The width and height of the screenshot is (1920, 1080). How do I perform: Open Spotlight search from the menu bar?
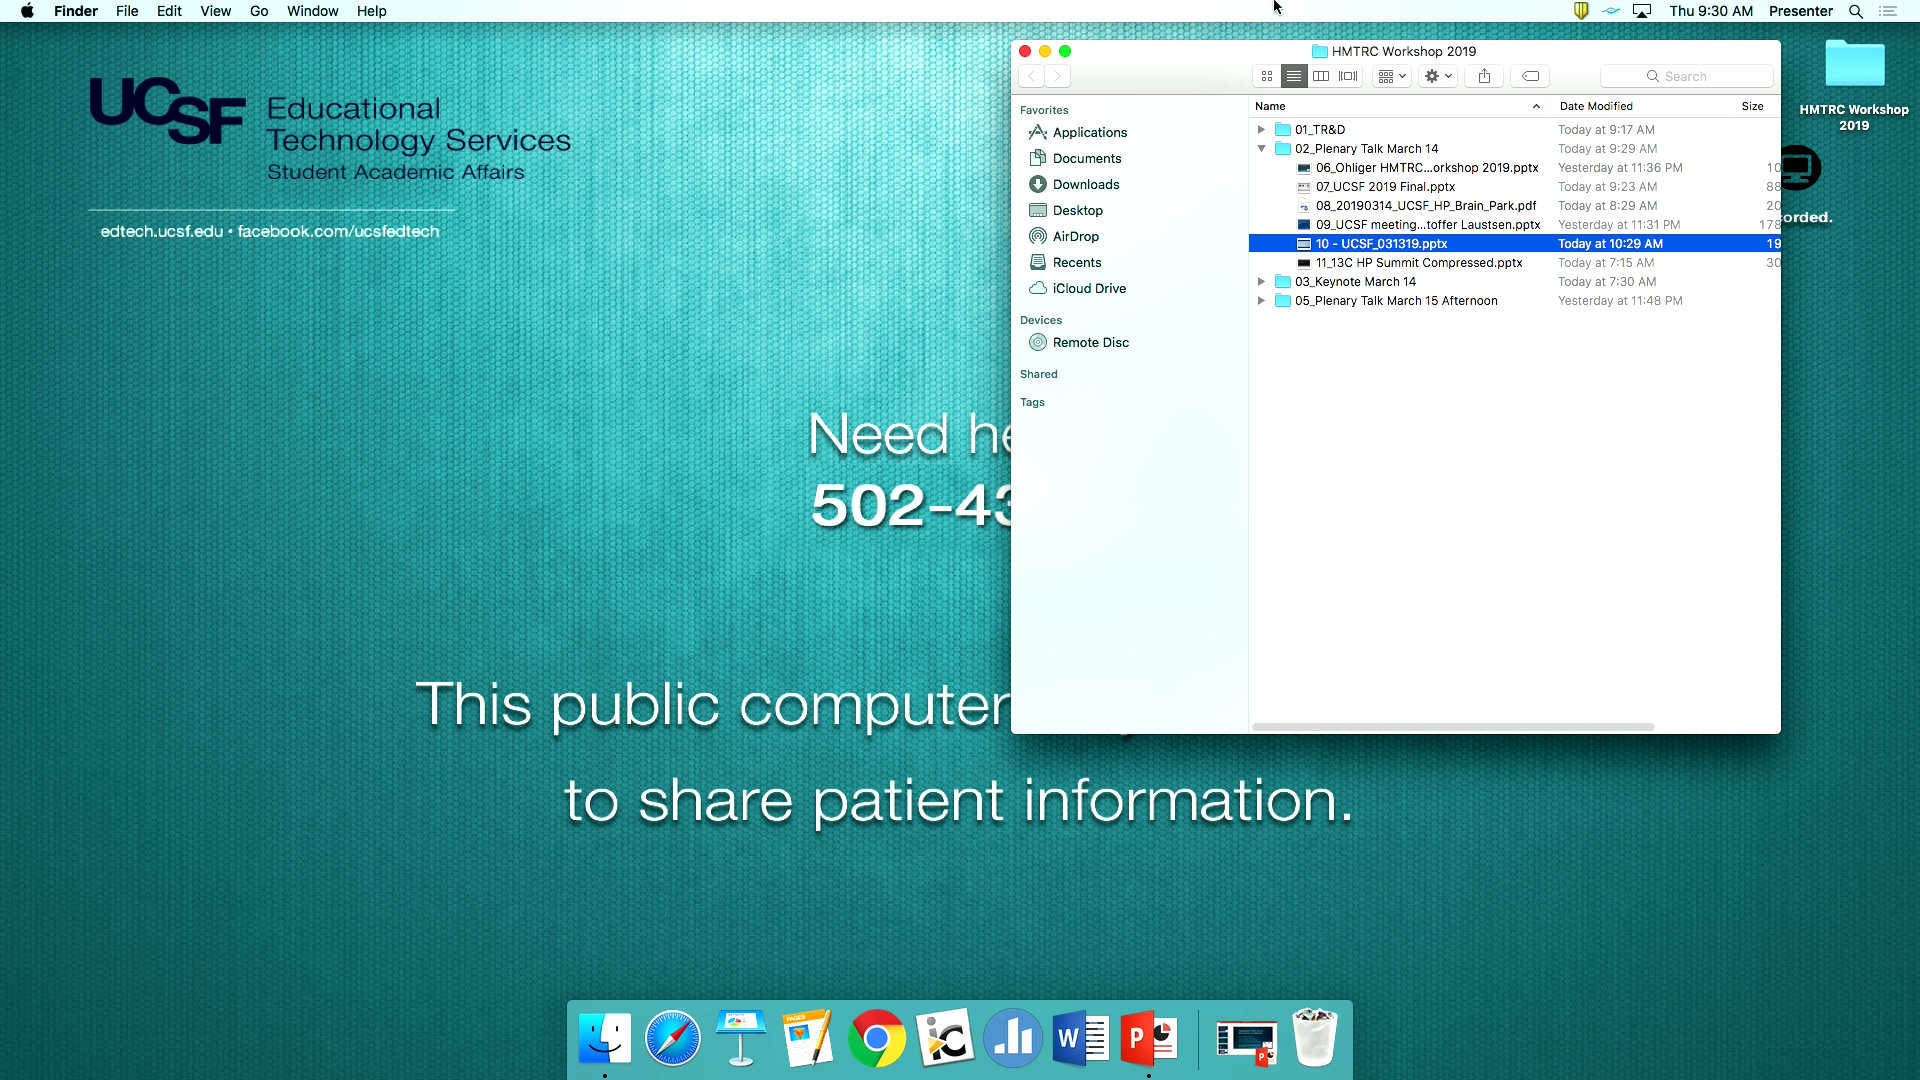pos(1856,11)
